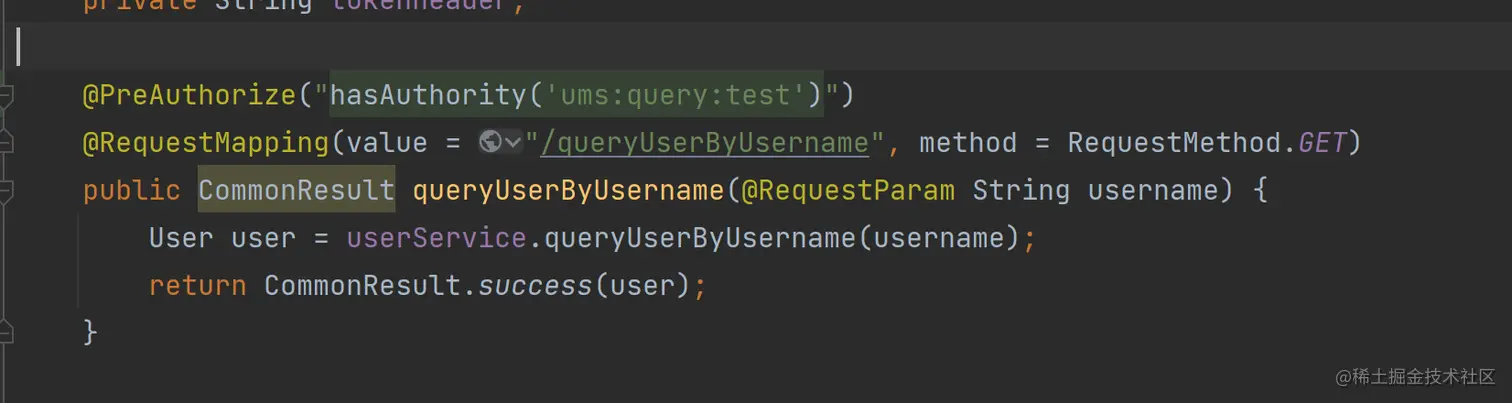This screenshot has height=403, width=1512.
Task: Open the /queryUserByUsername URL link
Action: click(x=705, y=143)
